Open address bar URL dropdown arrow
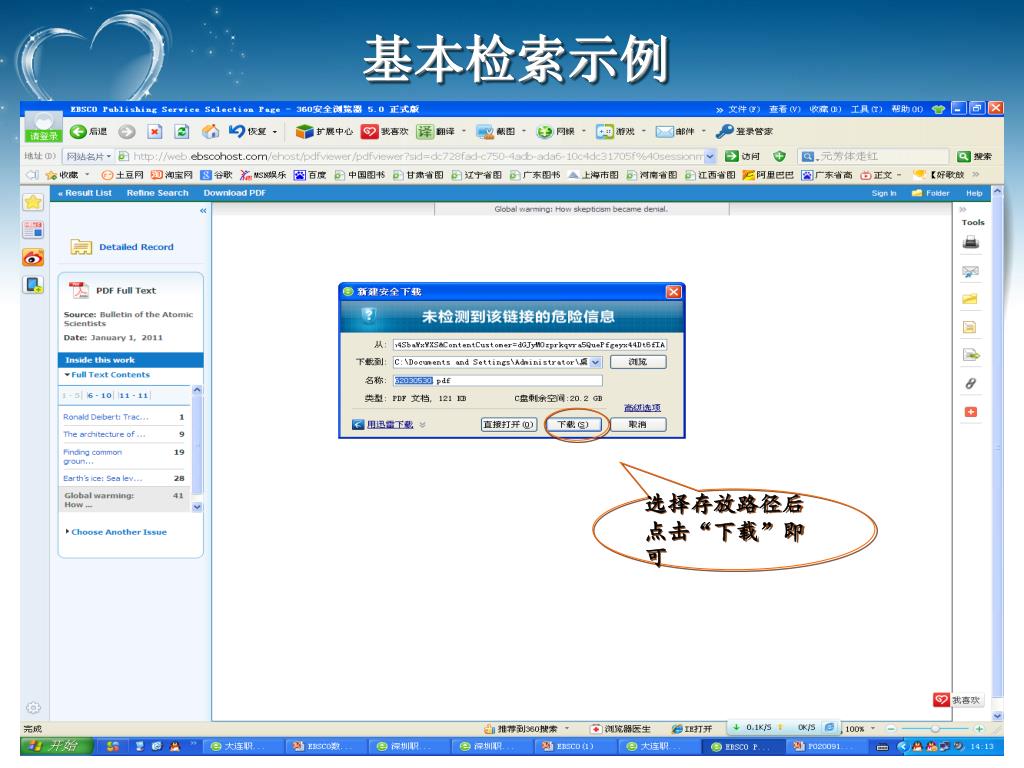This screenshot has width=1024, height=768. 711,156
